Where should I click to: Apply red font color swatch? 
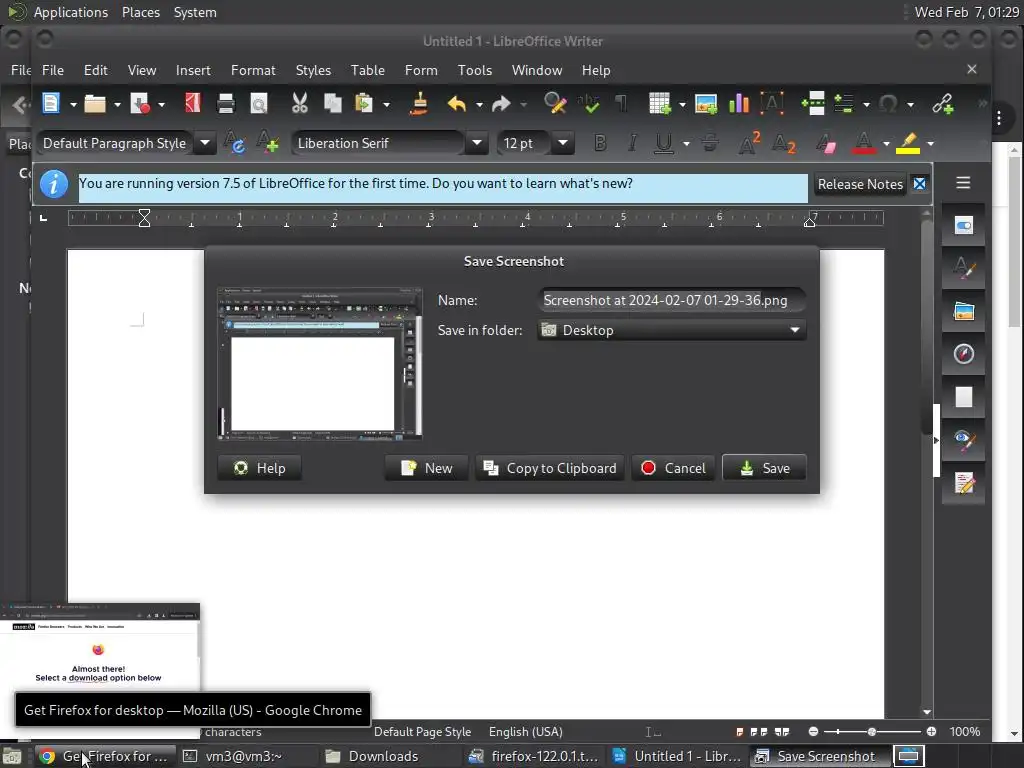point(864,143)
